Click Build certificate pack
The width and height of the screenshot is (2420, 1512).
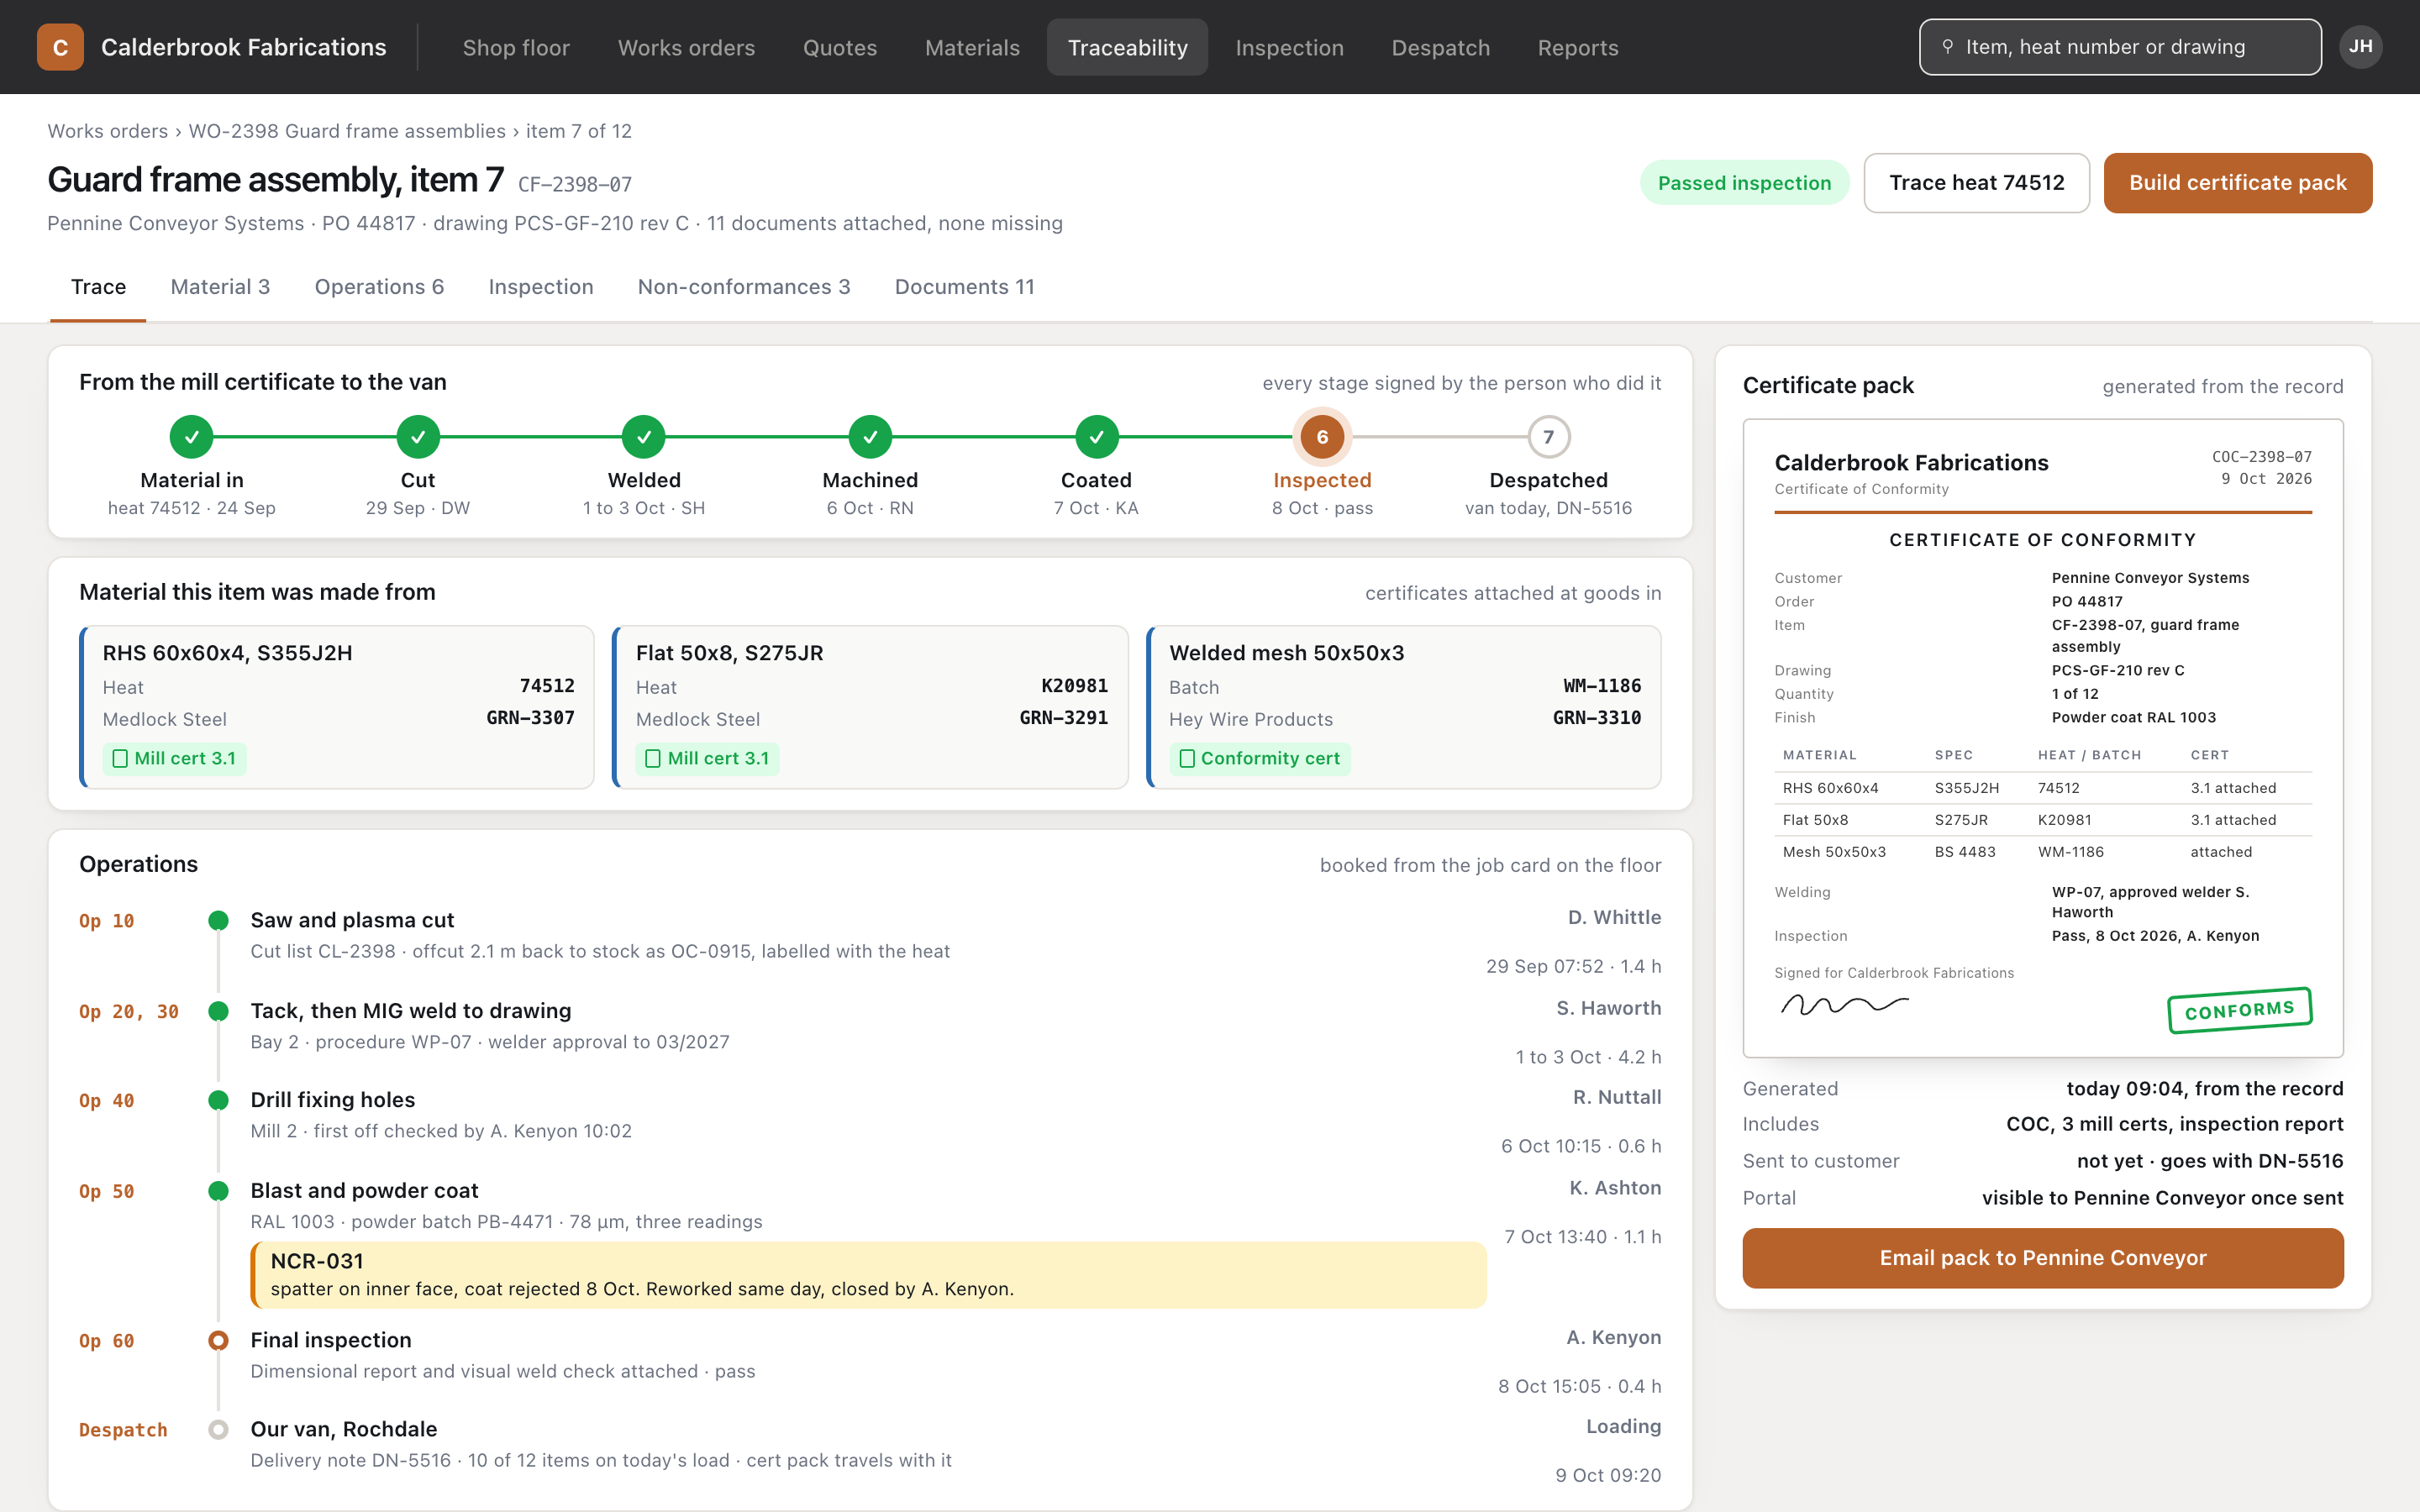point(2237,183)
